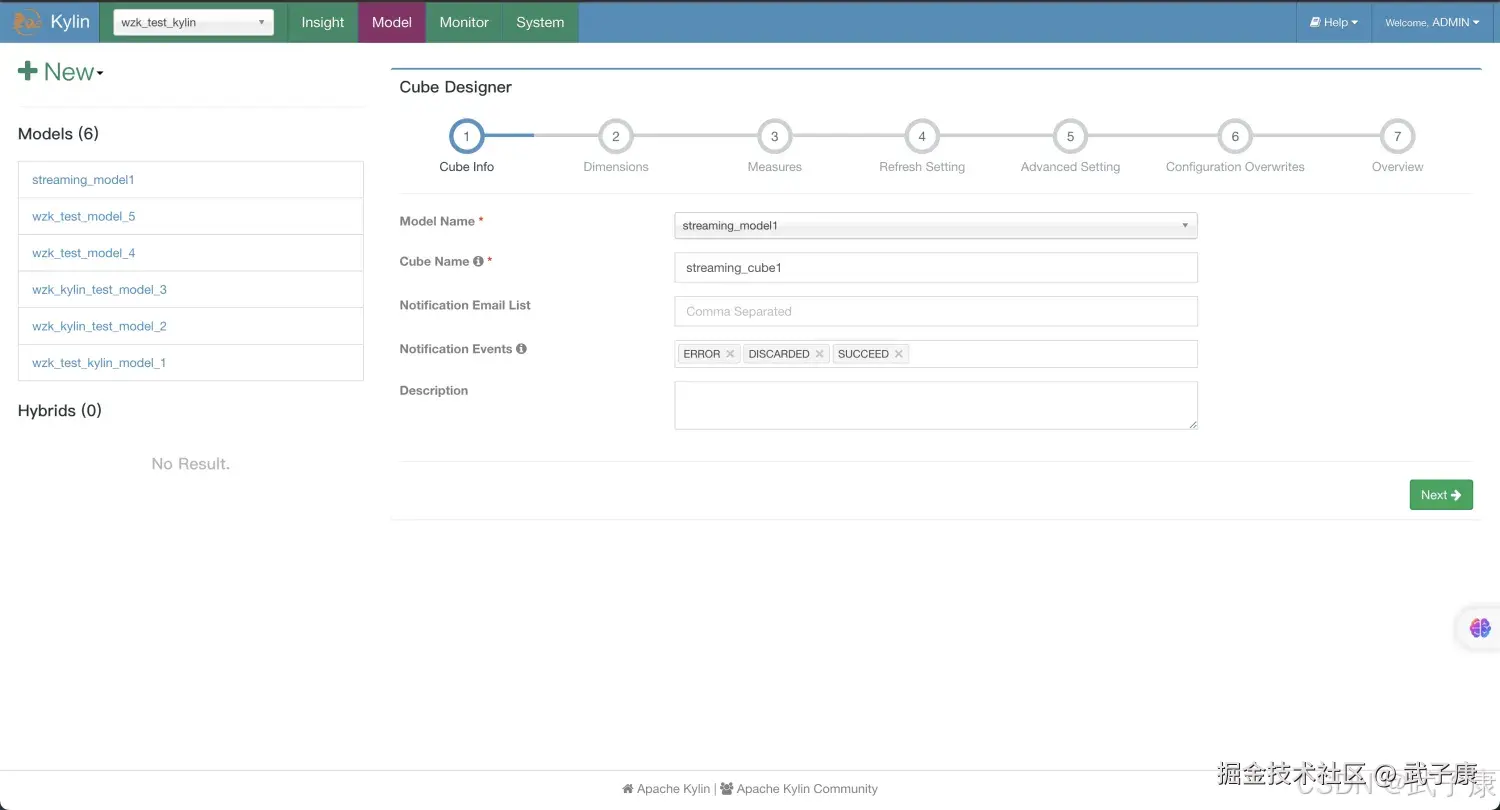The image size is (1500, 810).
Task: Go to step 5 Advanced Setting circle
Action: (1070, 136)
